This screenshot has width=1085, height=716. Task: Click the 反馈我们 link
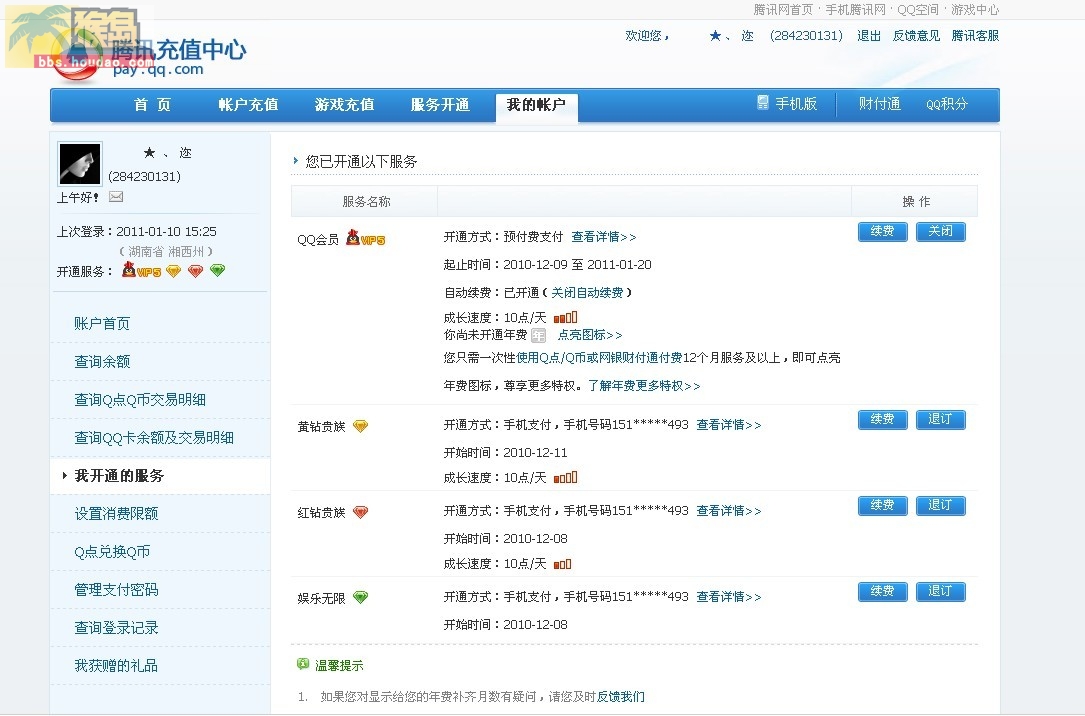tap(621, 697)
